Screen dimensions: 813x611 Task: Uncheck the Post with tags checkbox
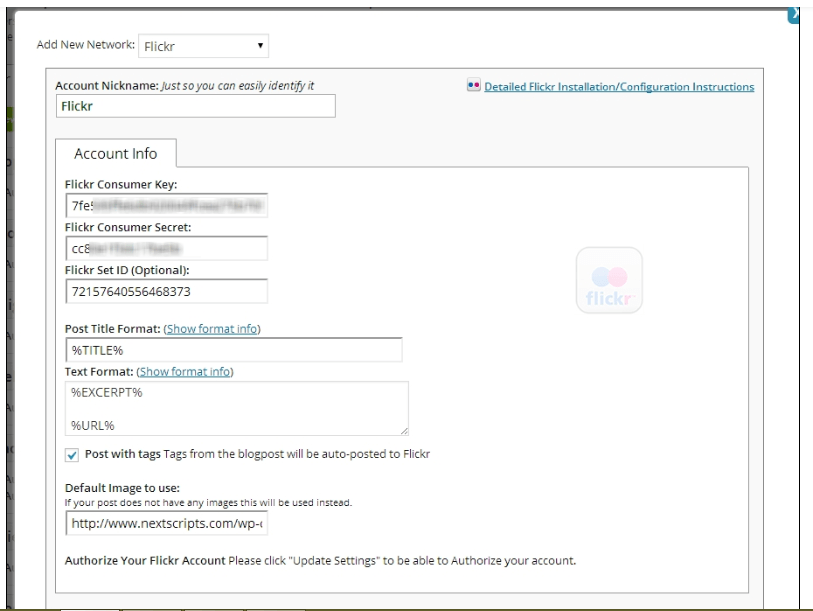(72, 455)
